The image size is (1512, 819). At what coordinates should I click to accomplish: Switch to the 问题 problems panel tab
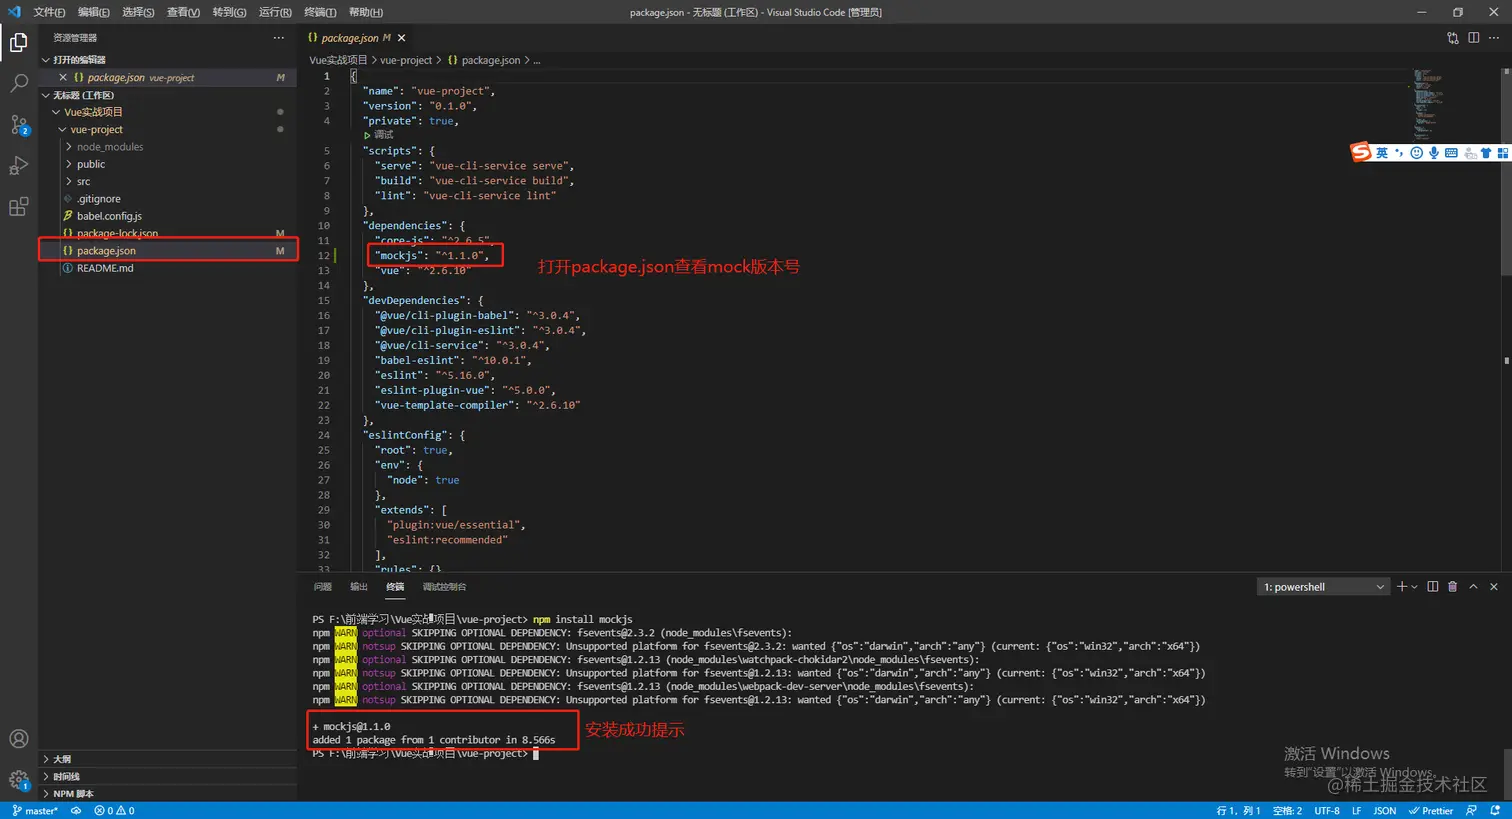[322, 587]
